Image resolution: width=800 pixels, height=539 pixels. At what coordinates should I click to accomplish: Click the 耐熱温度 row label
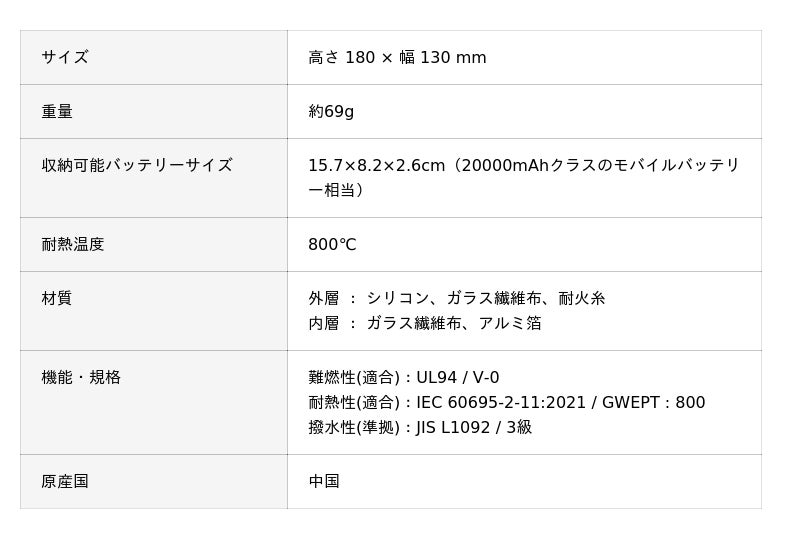click(x=73, y=245)
